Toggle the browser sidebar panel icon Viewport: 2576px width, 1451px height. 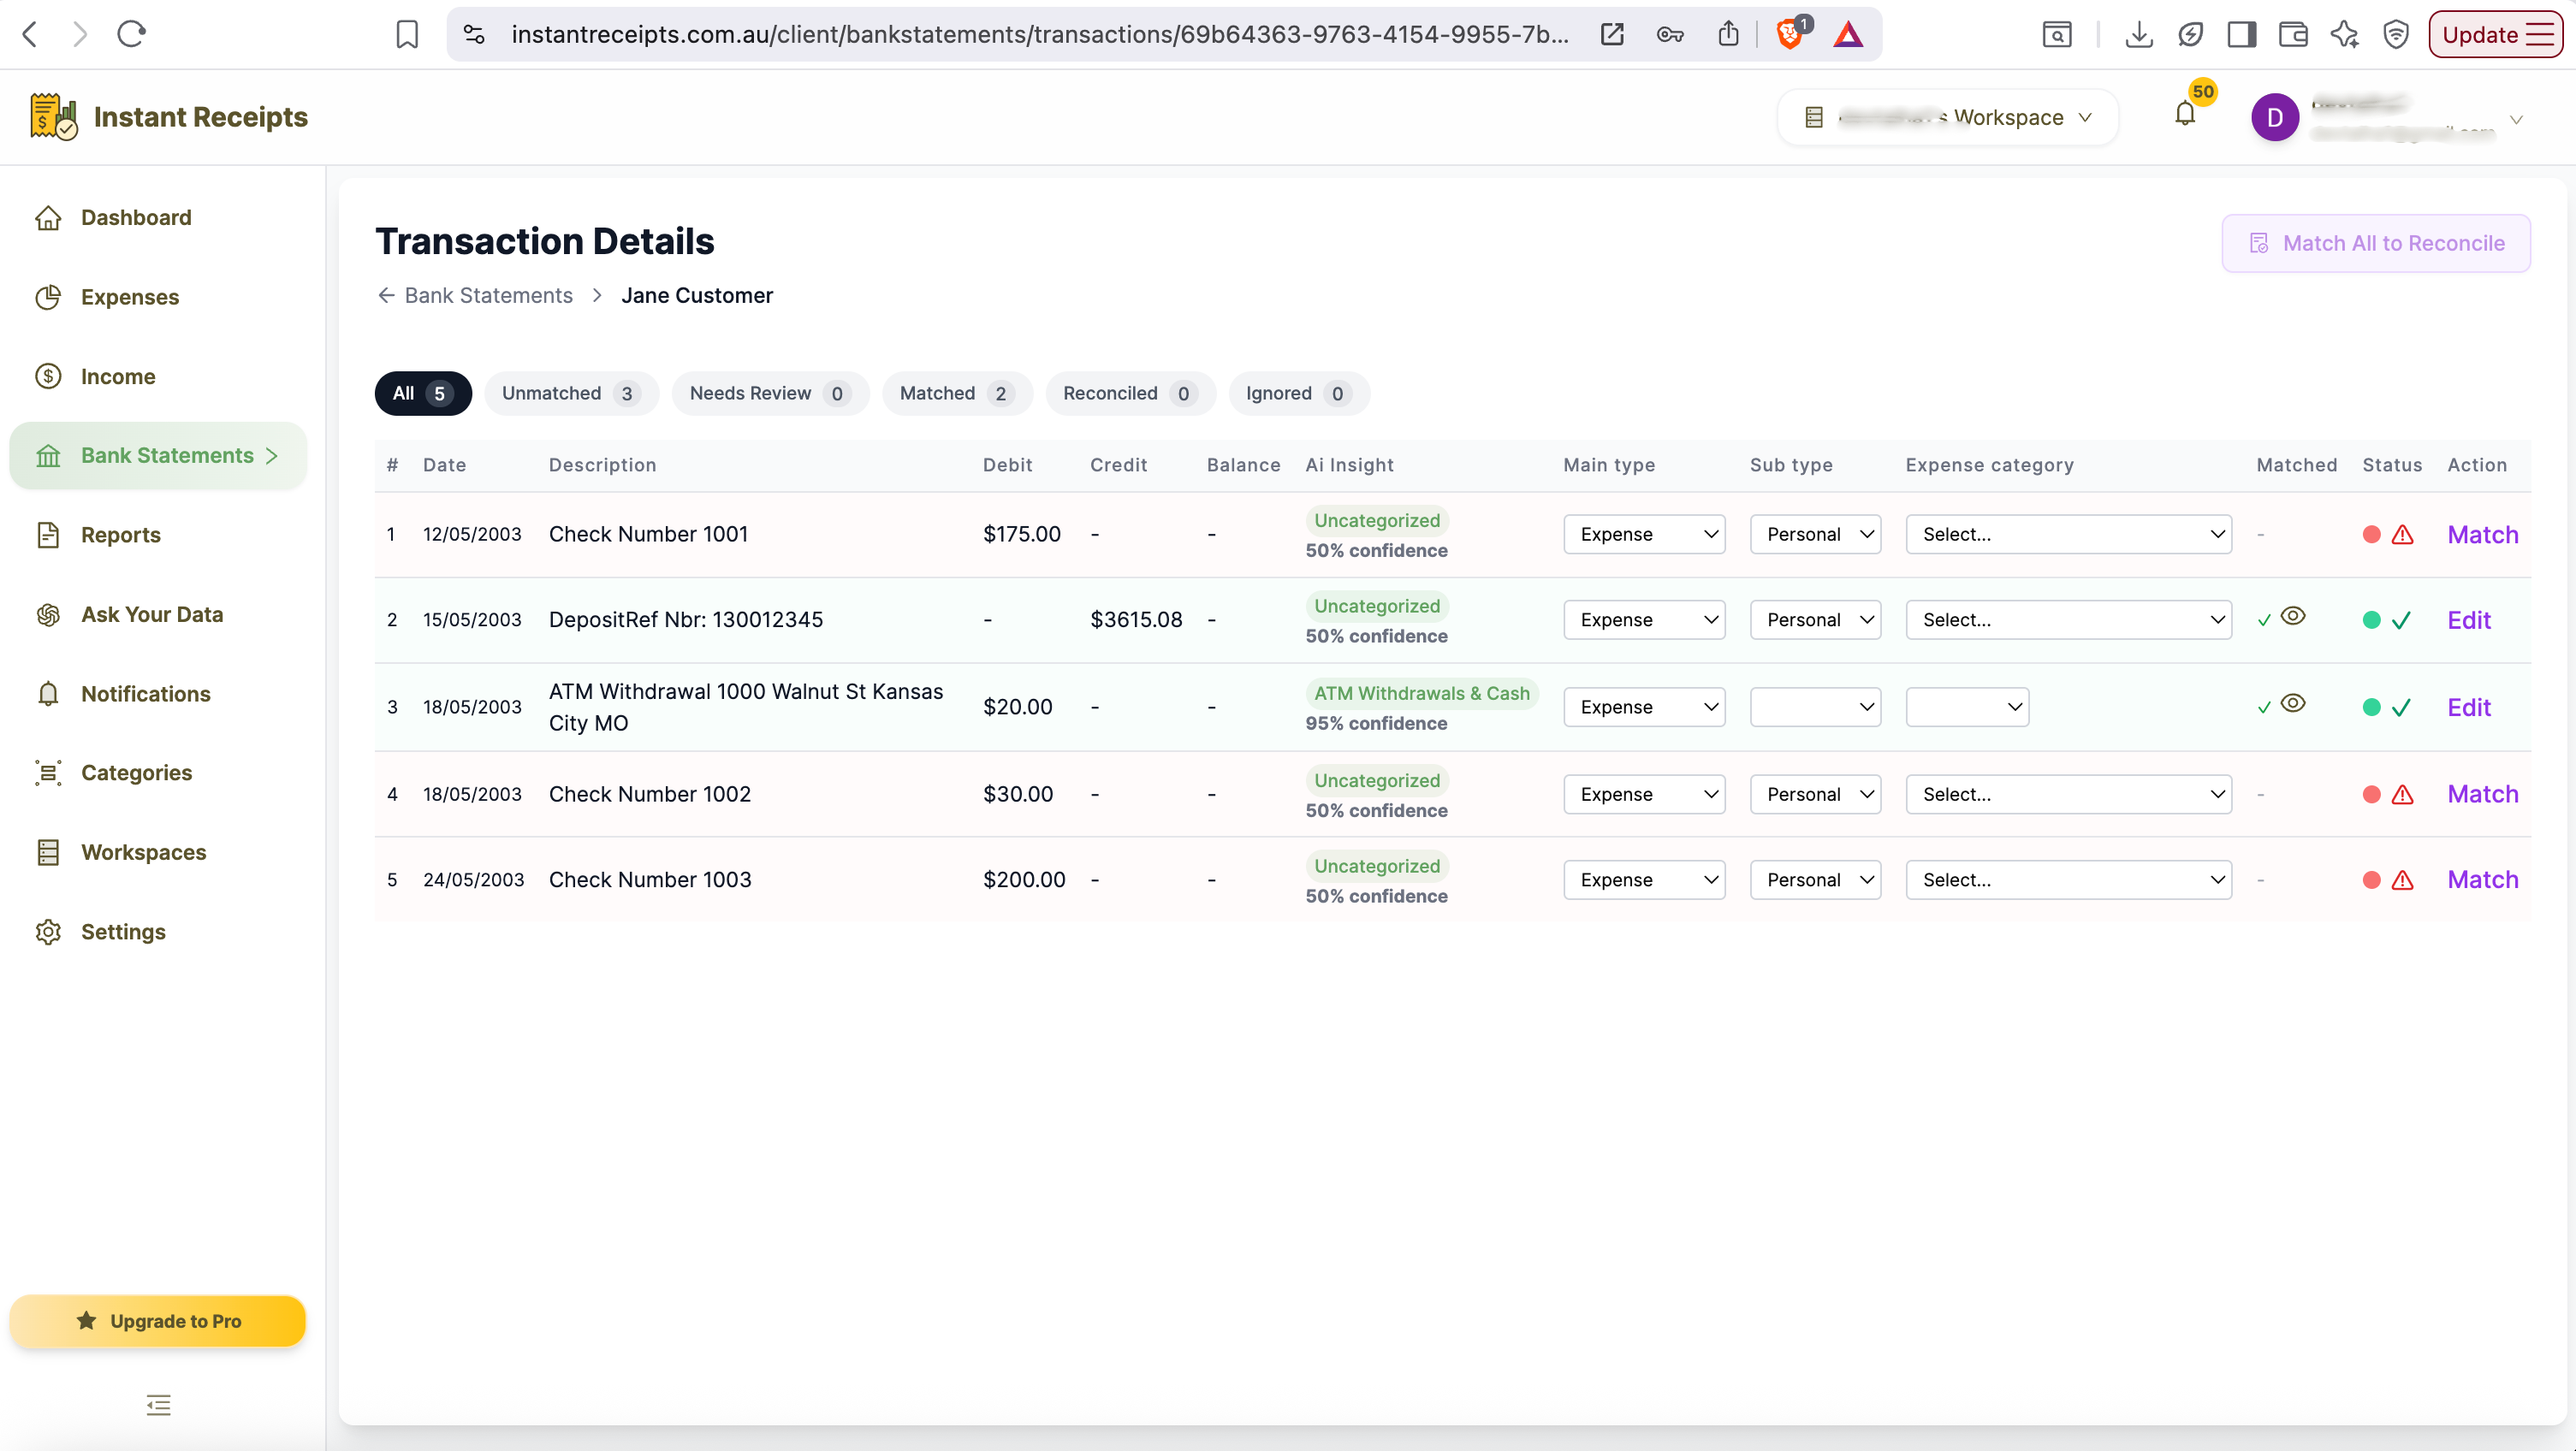(x=2242, y=35)
